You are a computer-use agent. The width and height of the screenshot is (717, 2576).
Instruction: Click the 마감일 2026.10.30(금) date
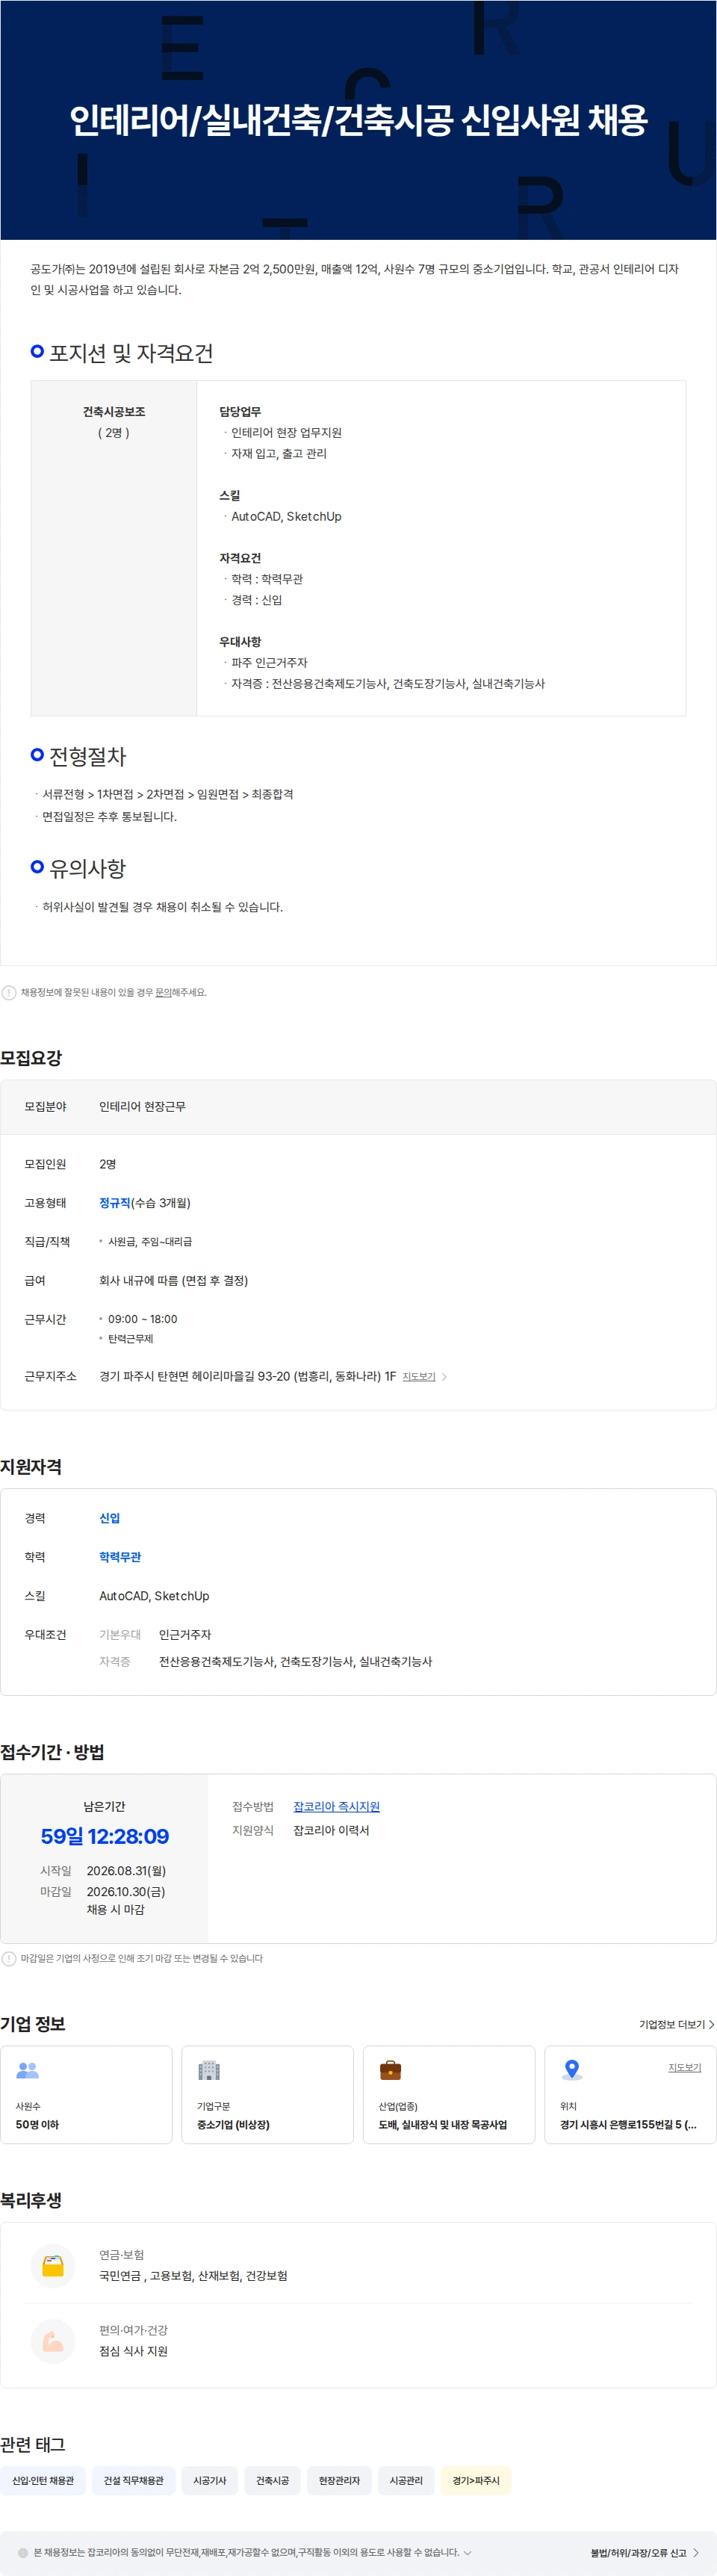(x=126, y=1892)
